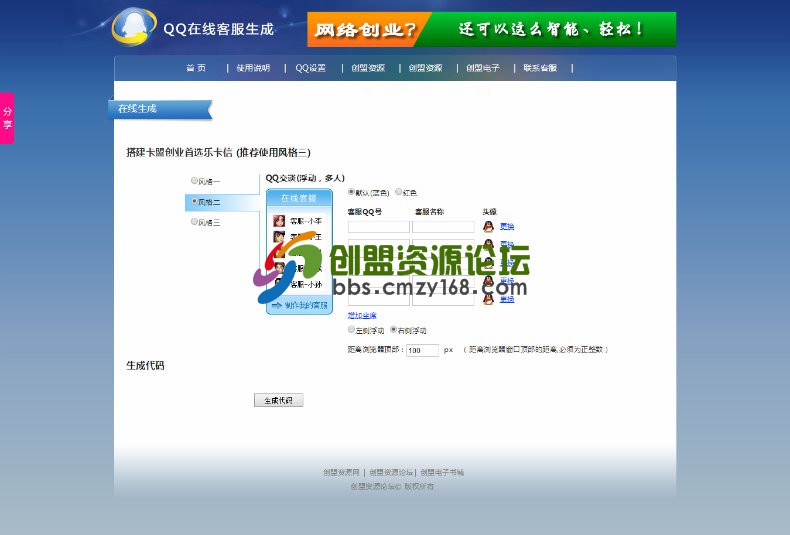
Task: Choose the 默认(蓝色) color option
Action: tap(351, 192)
